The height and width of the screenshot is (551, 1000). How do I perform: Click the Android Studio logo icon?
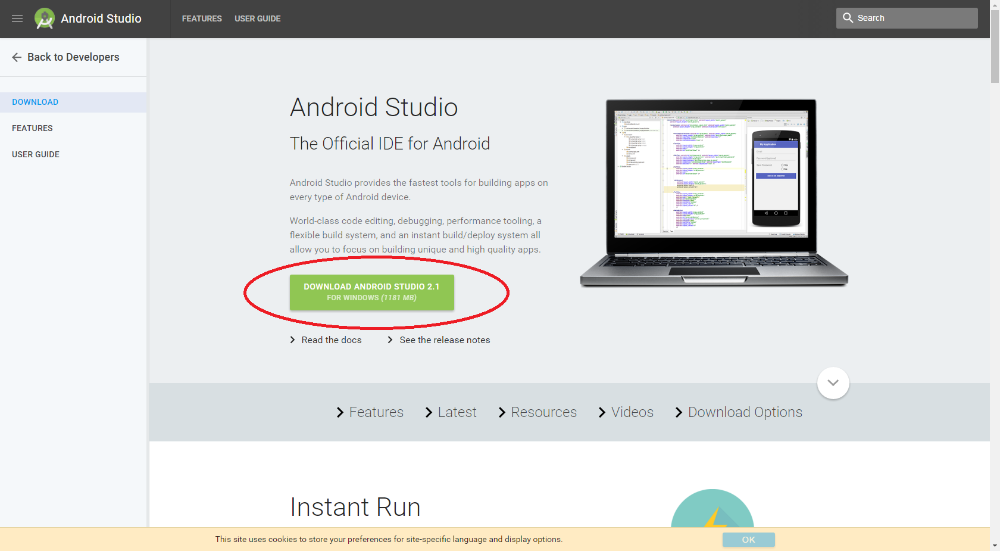coord(45,18)
